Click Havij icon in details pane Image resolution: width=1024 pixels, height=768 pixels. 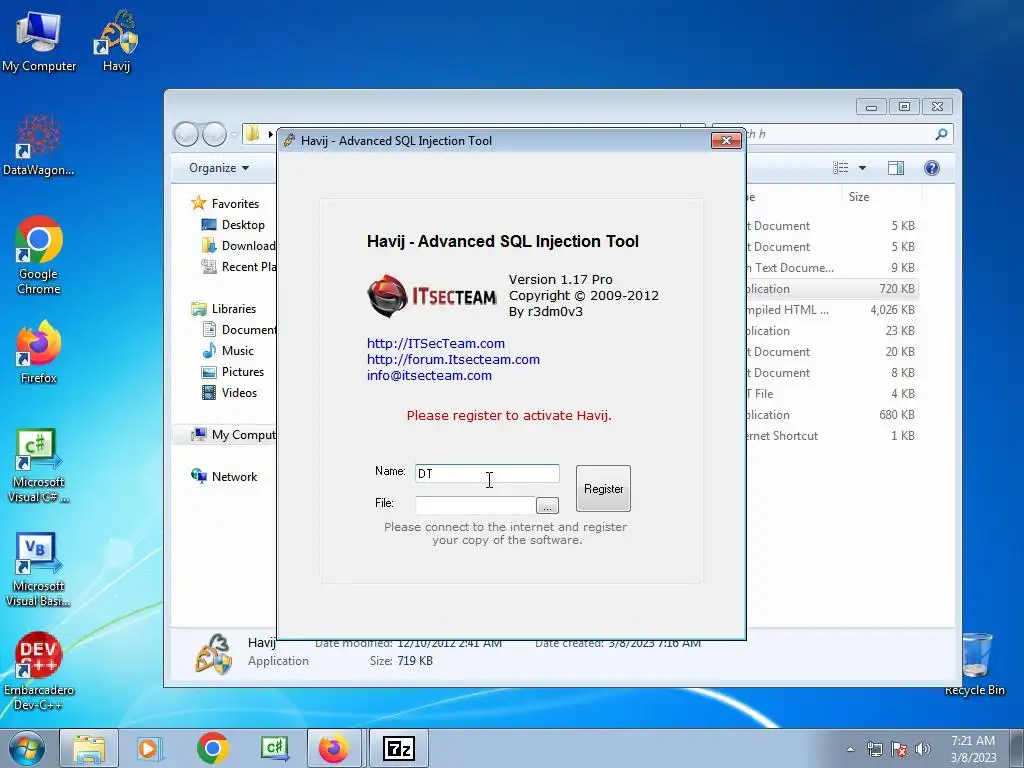[x=214, y=653]
